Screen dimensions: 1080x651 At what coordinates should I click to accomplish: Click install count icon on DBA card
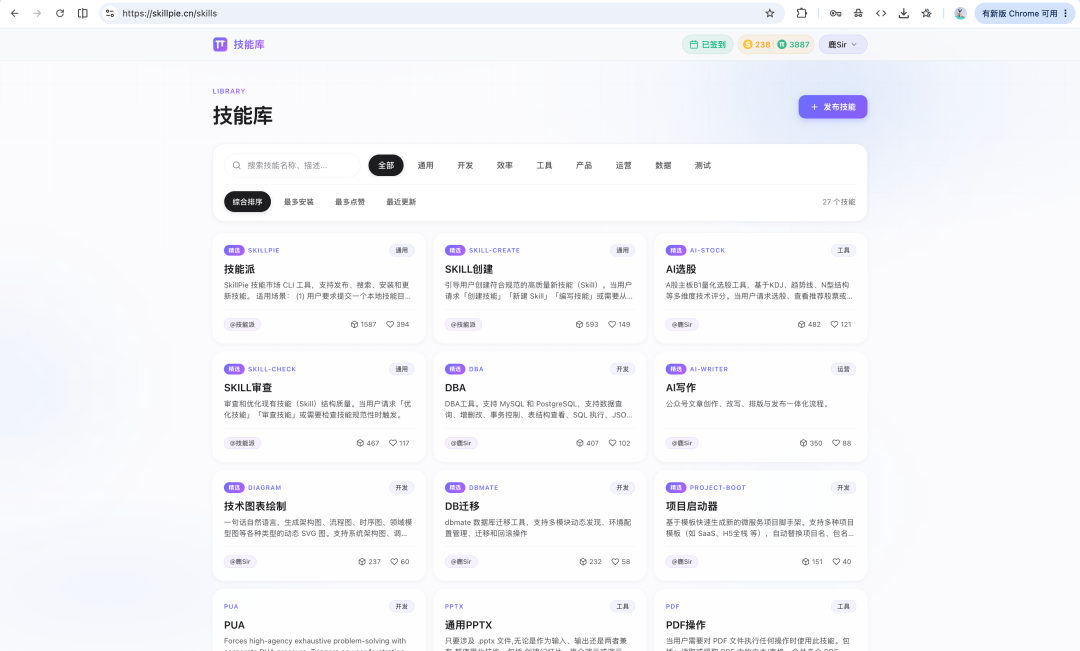(x=579, y=443)
